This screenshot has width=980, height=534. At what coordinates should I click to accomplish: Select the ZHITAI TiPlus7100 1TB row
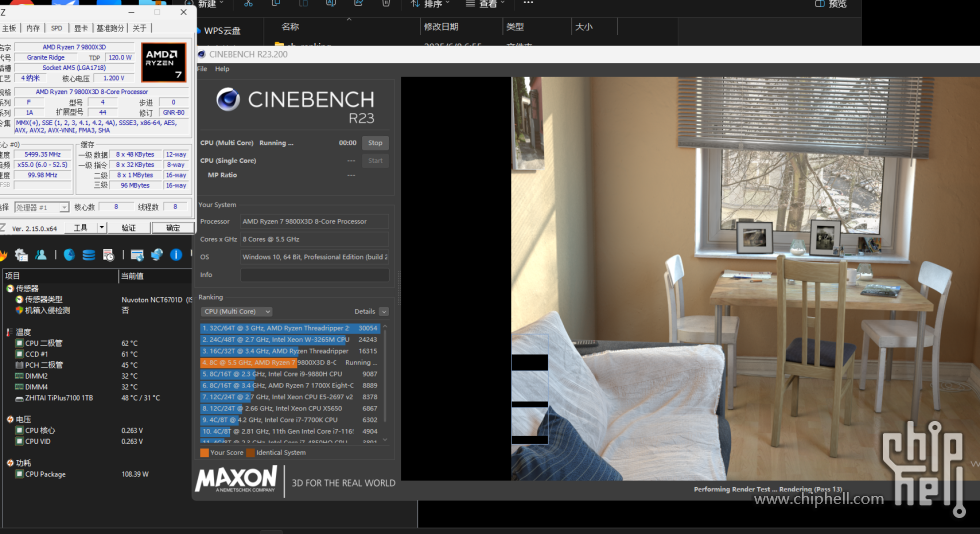96,398
